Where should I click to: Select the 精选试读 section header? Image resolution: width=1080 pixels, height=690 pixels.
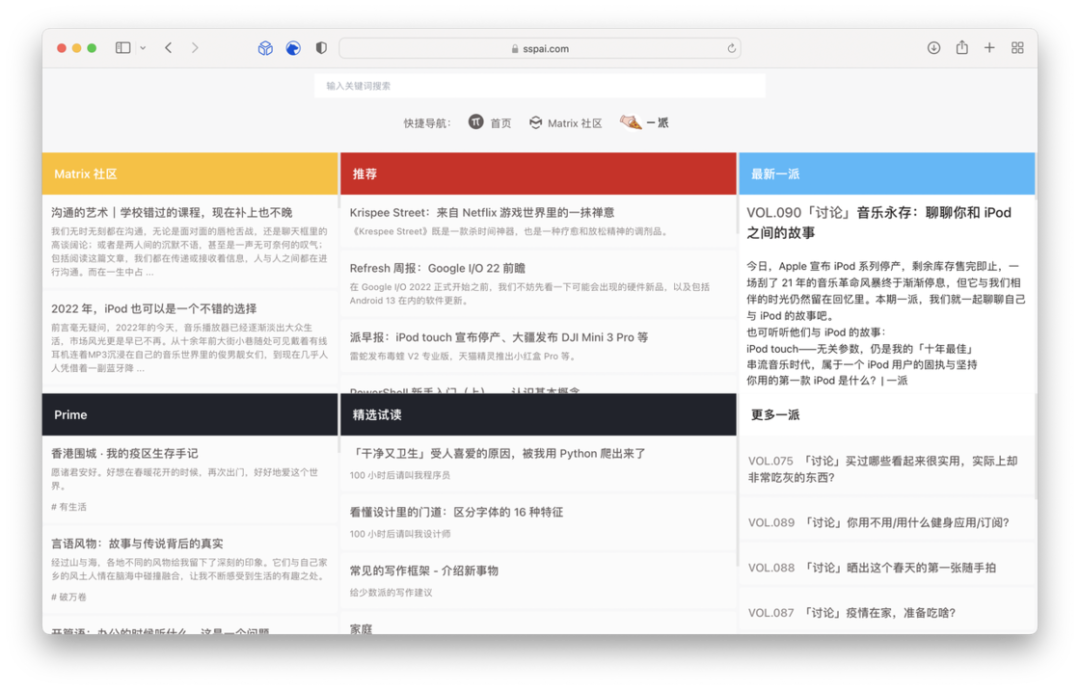point(539,415)
